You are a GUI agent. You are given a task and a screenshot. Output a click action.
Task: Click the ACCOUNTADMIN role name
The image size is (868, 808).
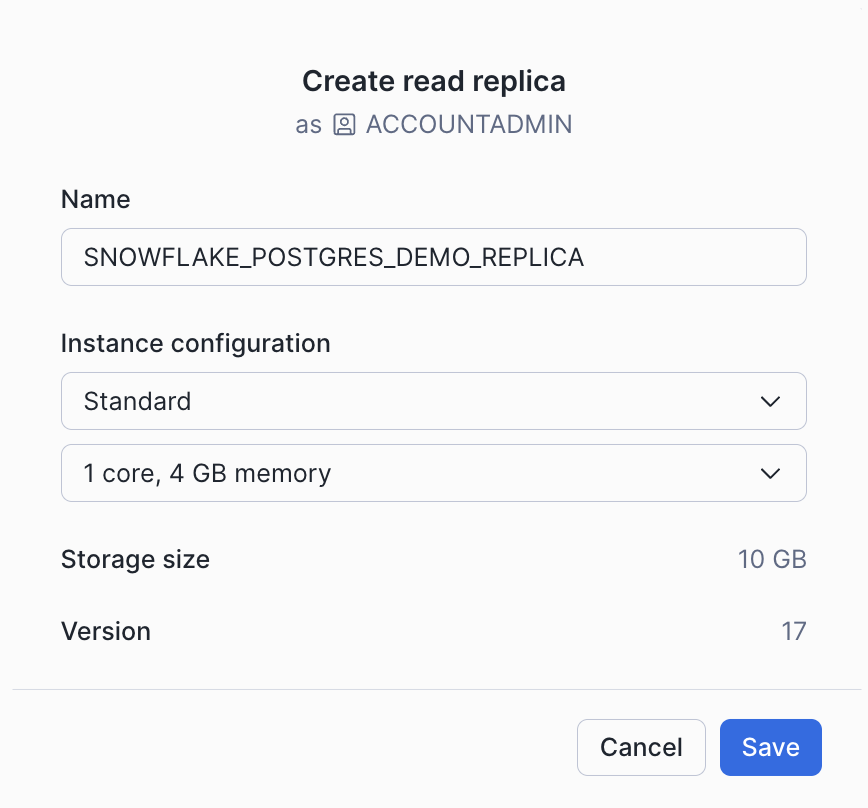[469, 125]
